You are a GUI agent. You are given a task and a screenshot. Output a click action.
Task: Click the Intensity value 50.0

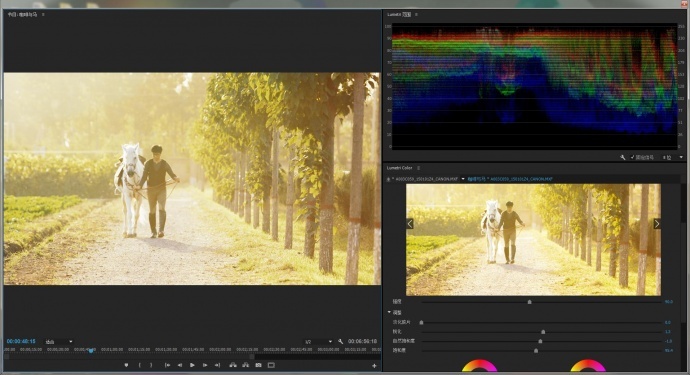coord(668,302)
